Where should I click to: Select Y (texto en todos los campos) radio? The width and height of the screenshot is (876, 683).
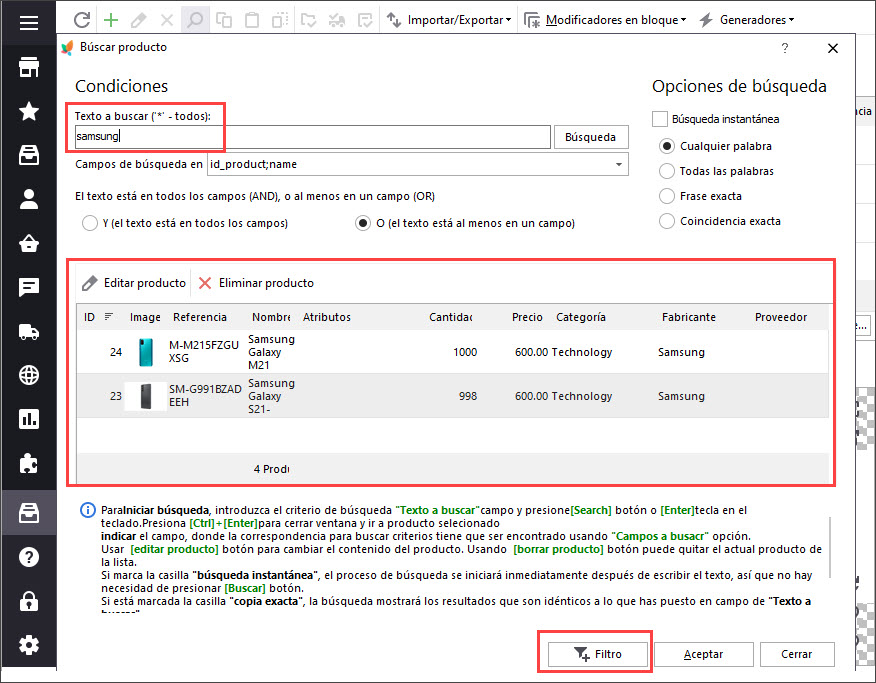[89, 223]
